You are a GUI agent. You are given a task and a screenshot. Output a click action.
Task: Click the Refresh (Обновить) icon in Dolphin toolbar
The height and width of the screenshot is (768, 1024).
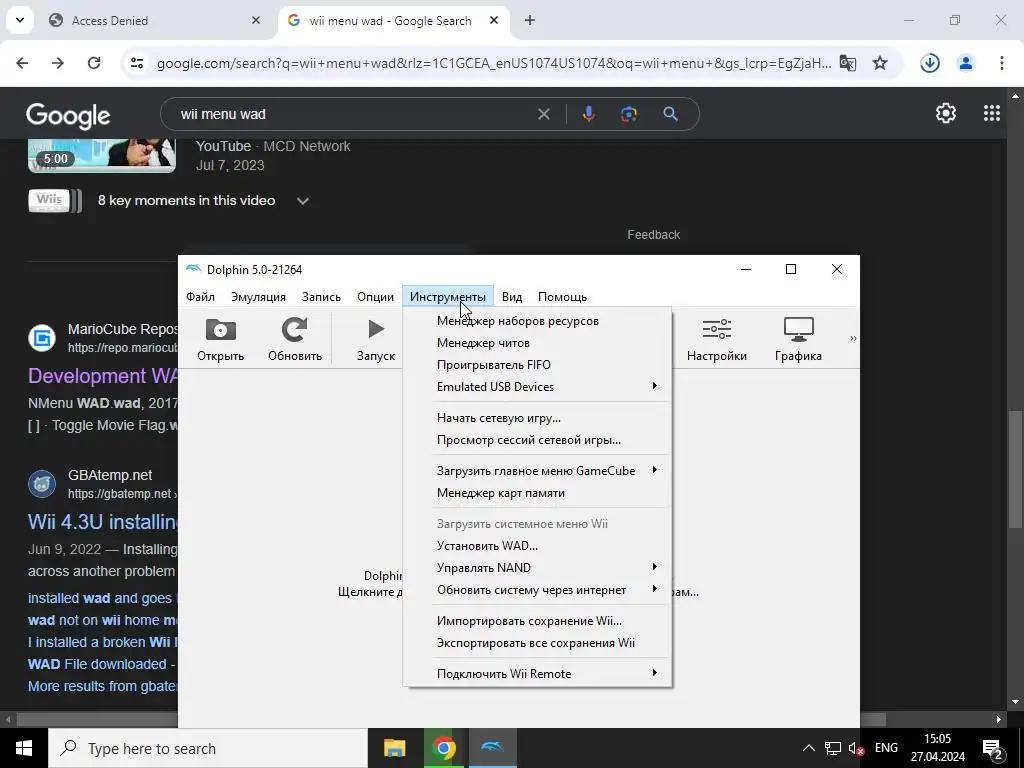[x=295, y=330]
